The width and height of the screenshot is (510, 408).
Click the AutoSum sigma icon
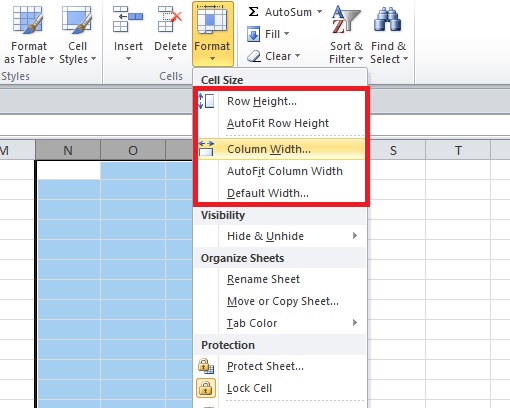253,12
